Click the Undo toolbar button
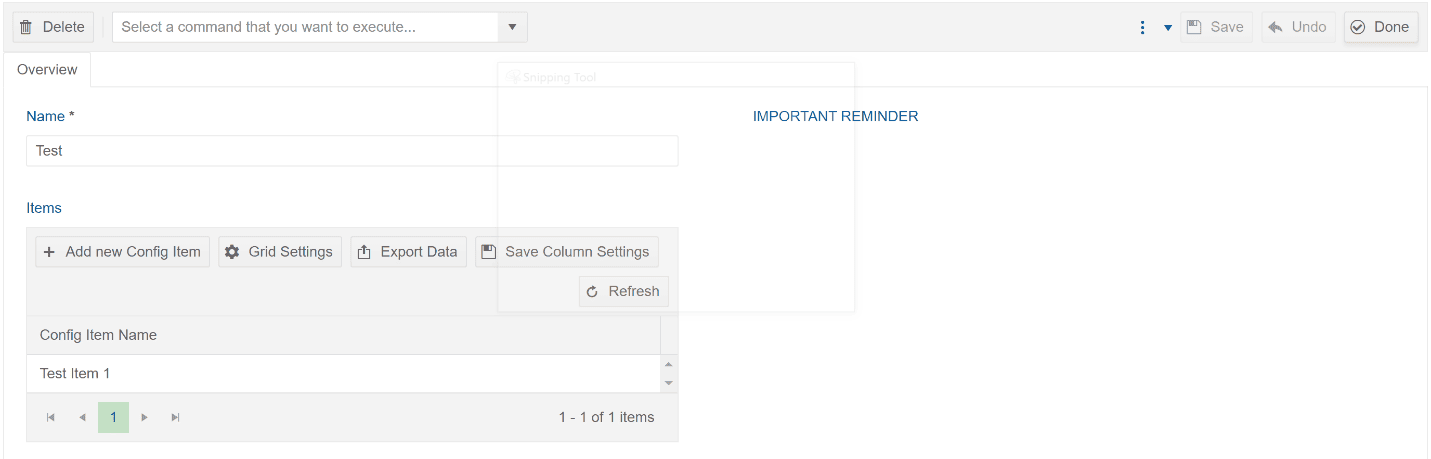This screenshot has height=459, width=1431. (1298, 27)
